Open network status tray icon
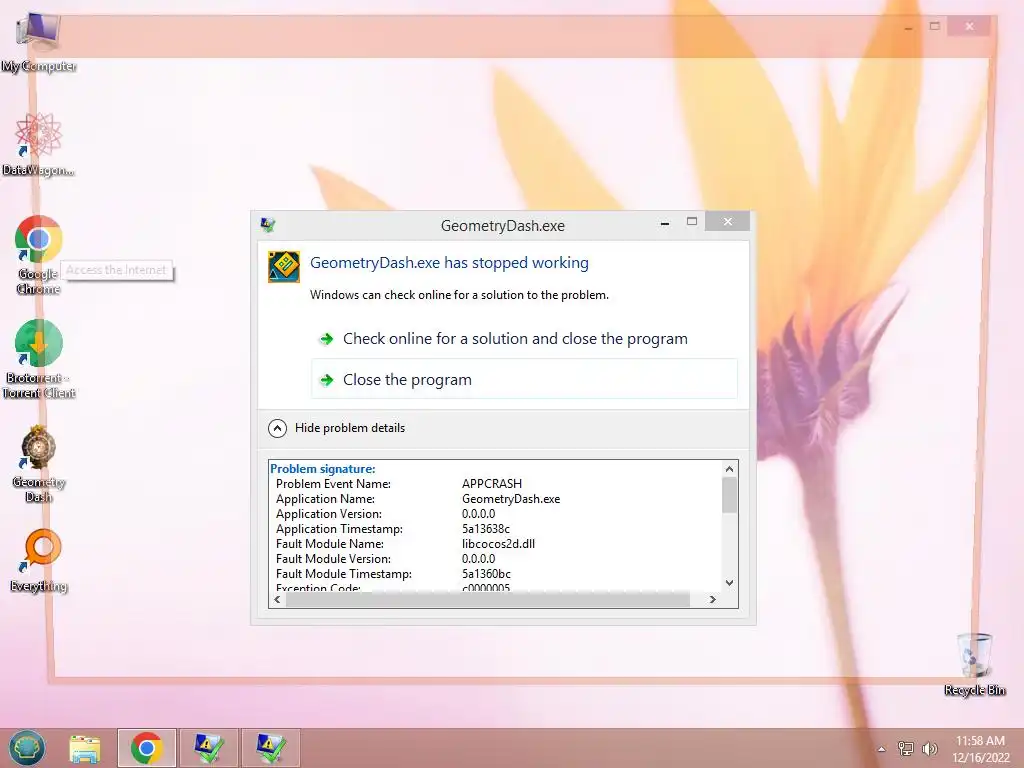1024x768 pixels. click(x=905, y=748)
